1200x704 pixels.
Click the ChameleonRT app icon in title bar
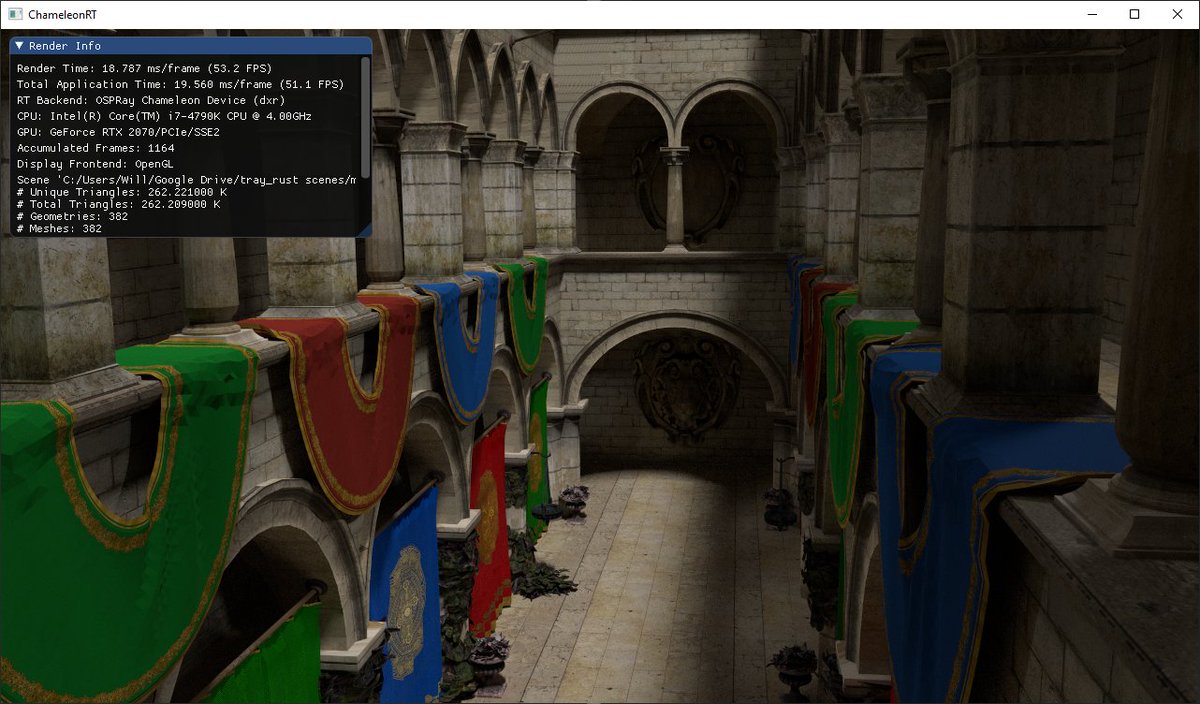coord(14,14)
